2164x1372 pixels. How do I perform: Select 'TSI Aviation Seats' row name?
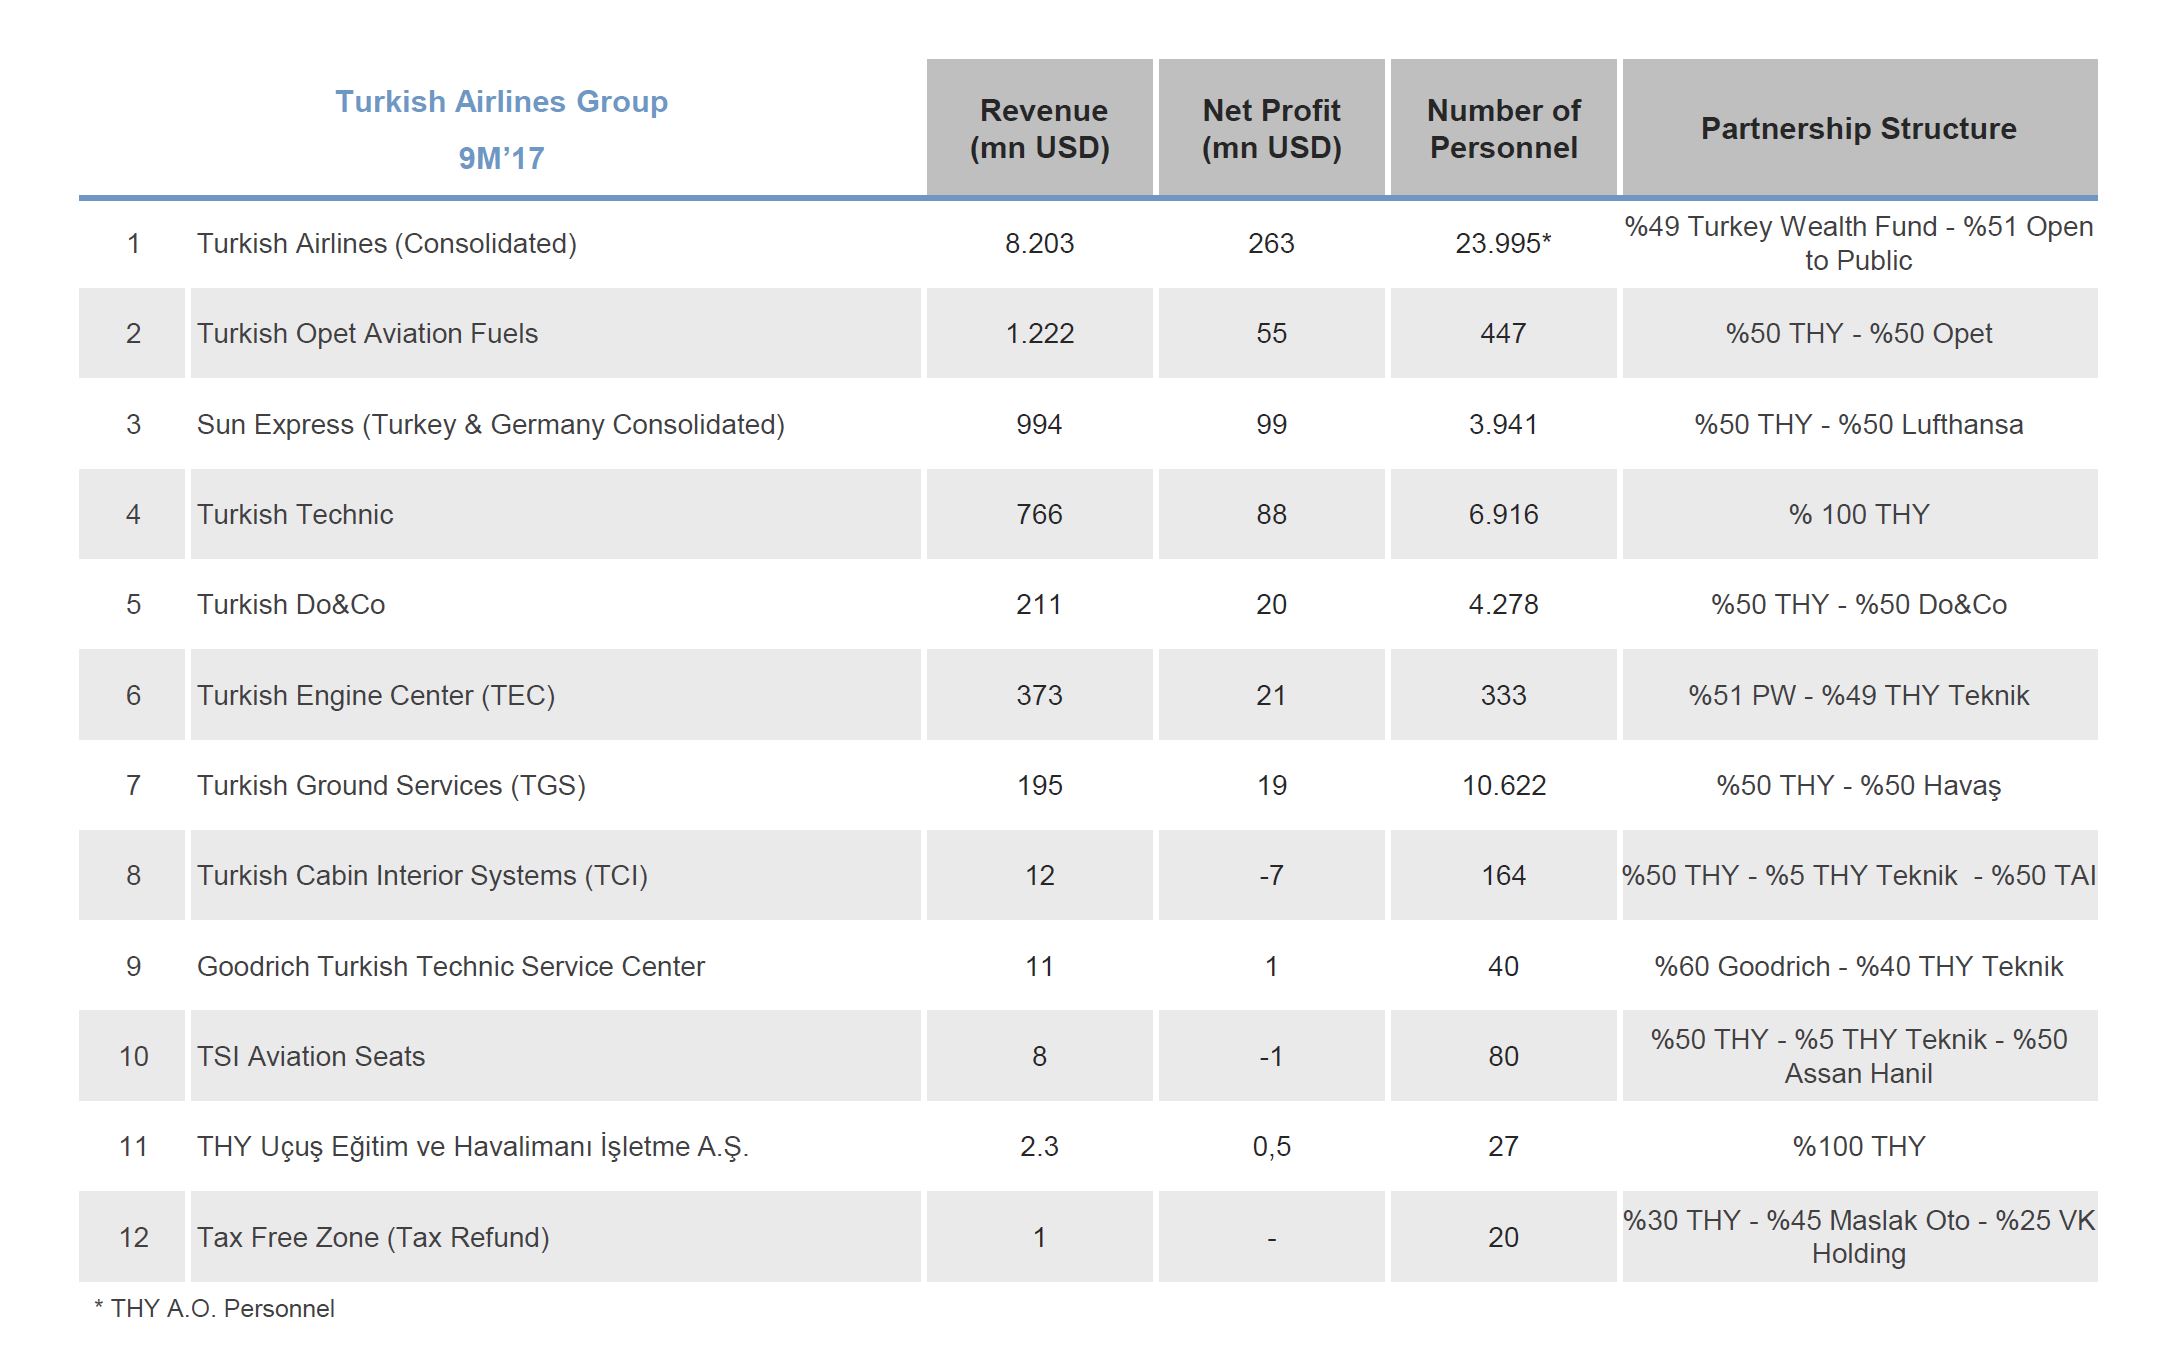pyautogui.click(x=311, y=1057)
